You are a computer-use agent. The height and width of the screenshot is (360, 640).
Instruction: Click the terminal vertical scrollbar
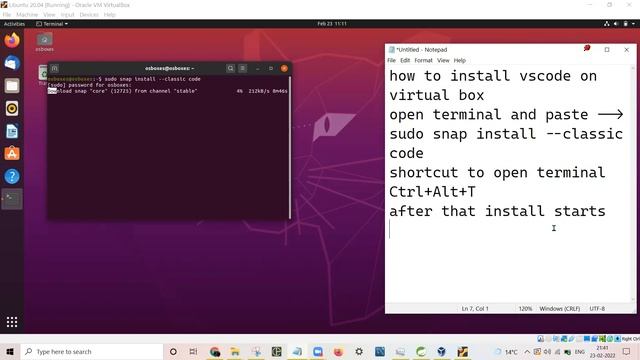click(x=290, y=147)
